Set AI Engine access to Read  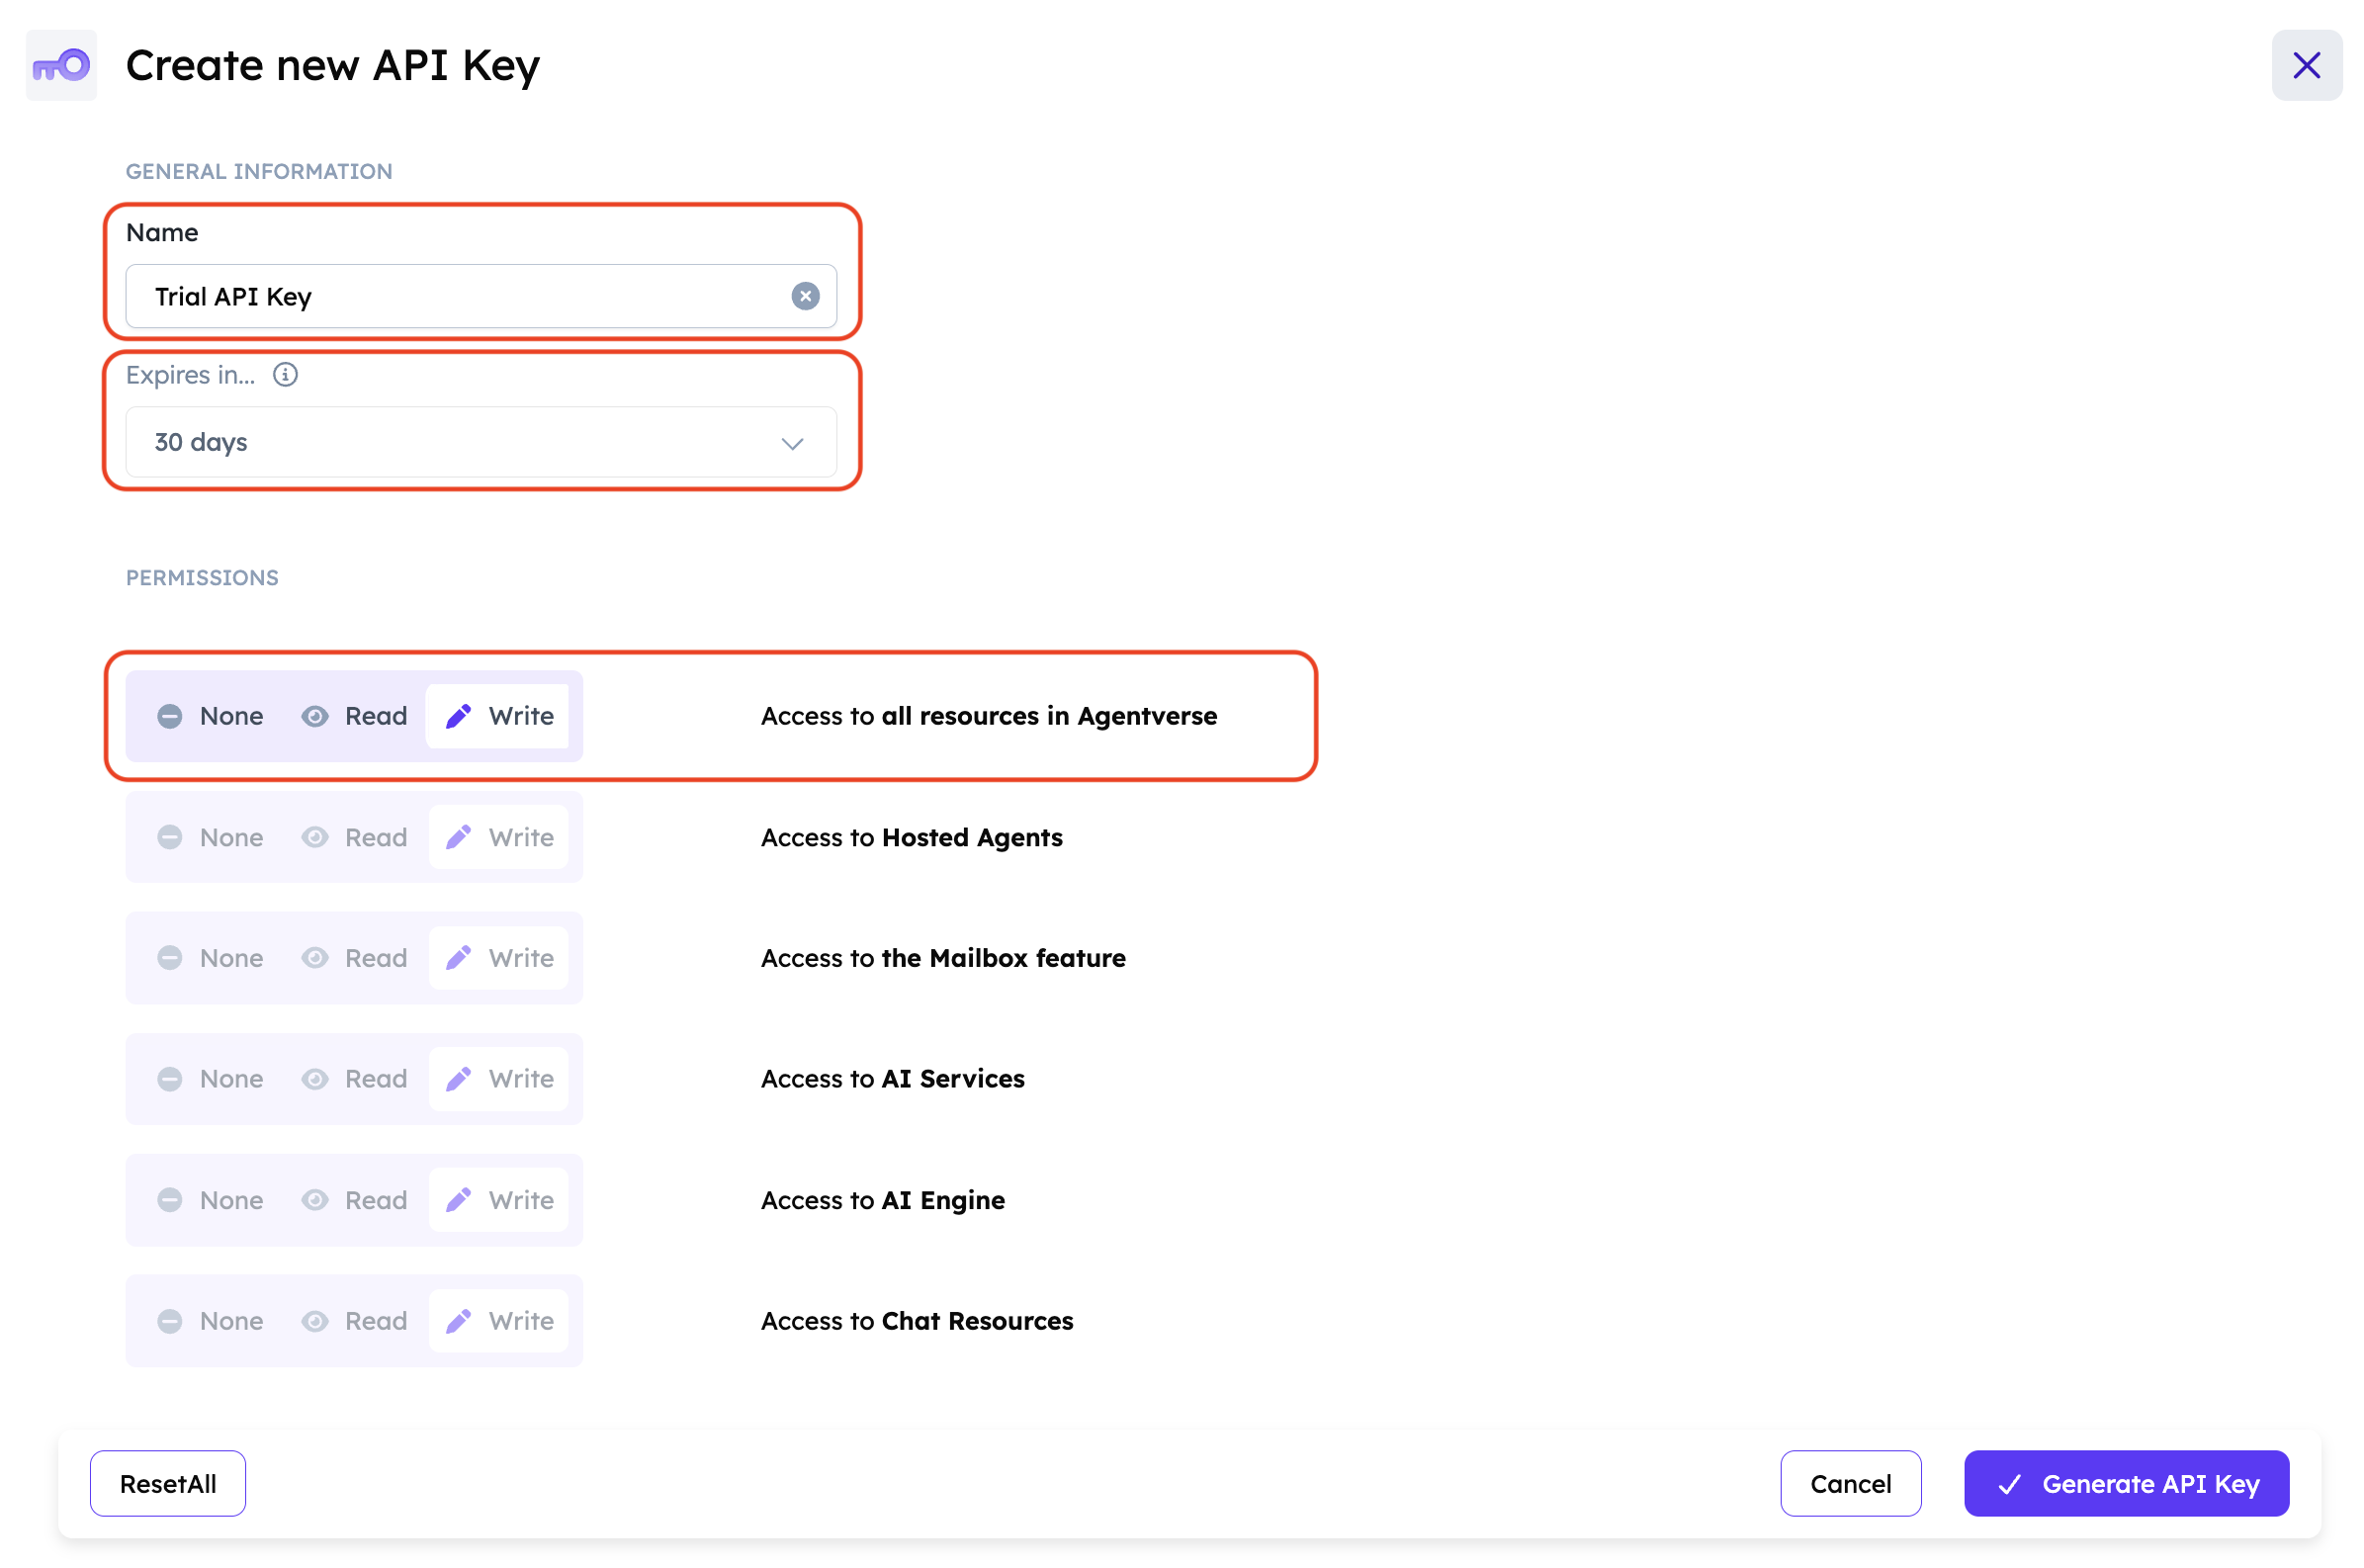coord(355,1200)
